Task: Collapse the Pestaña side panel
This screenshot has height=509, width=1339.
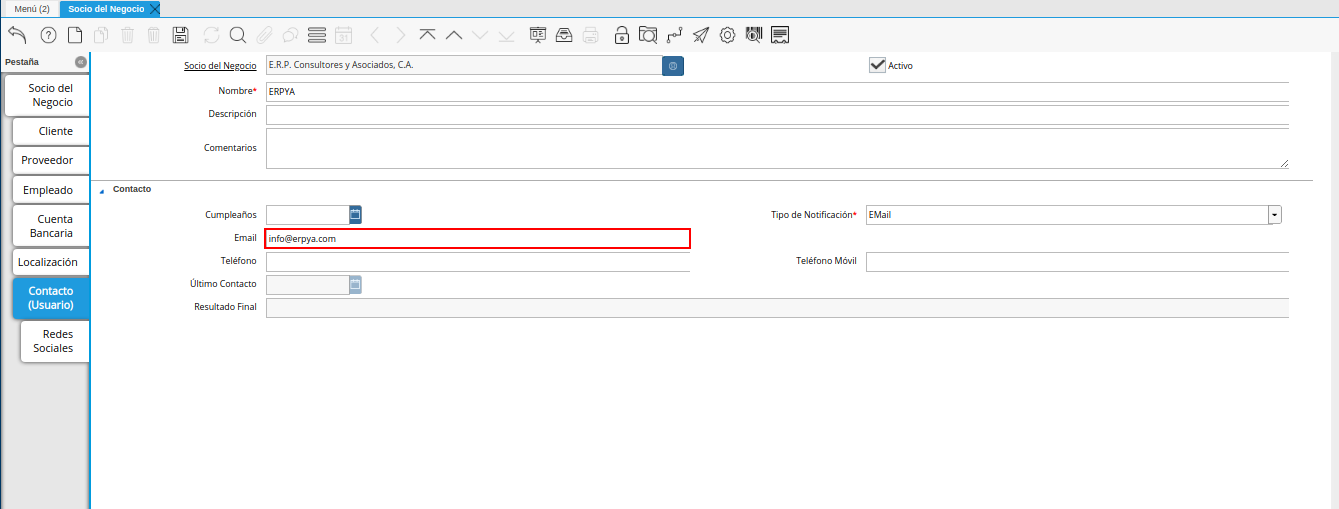Action: coord(81,62)
